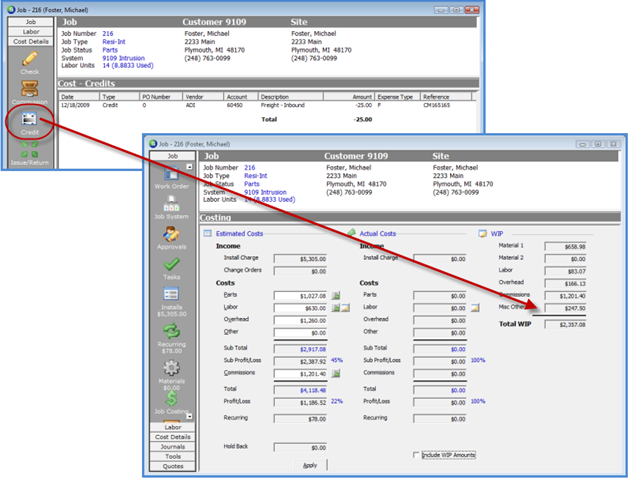
Task: Click the Apply button
Action: tap(310, 465)
